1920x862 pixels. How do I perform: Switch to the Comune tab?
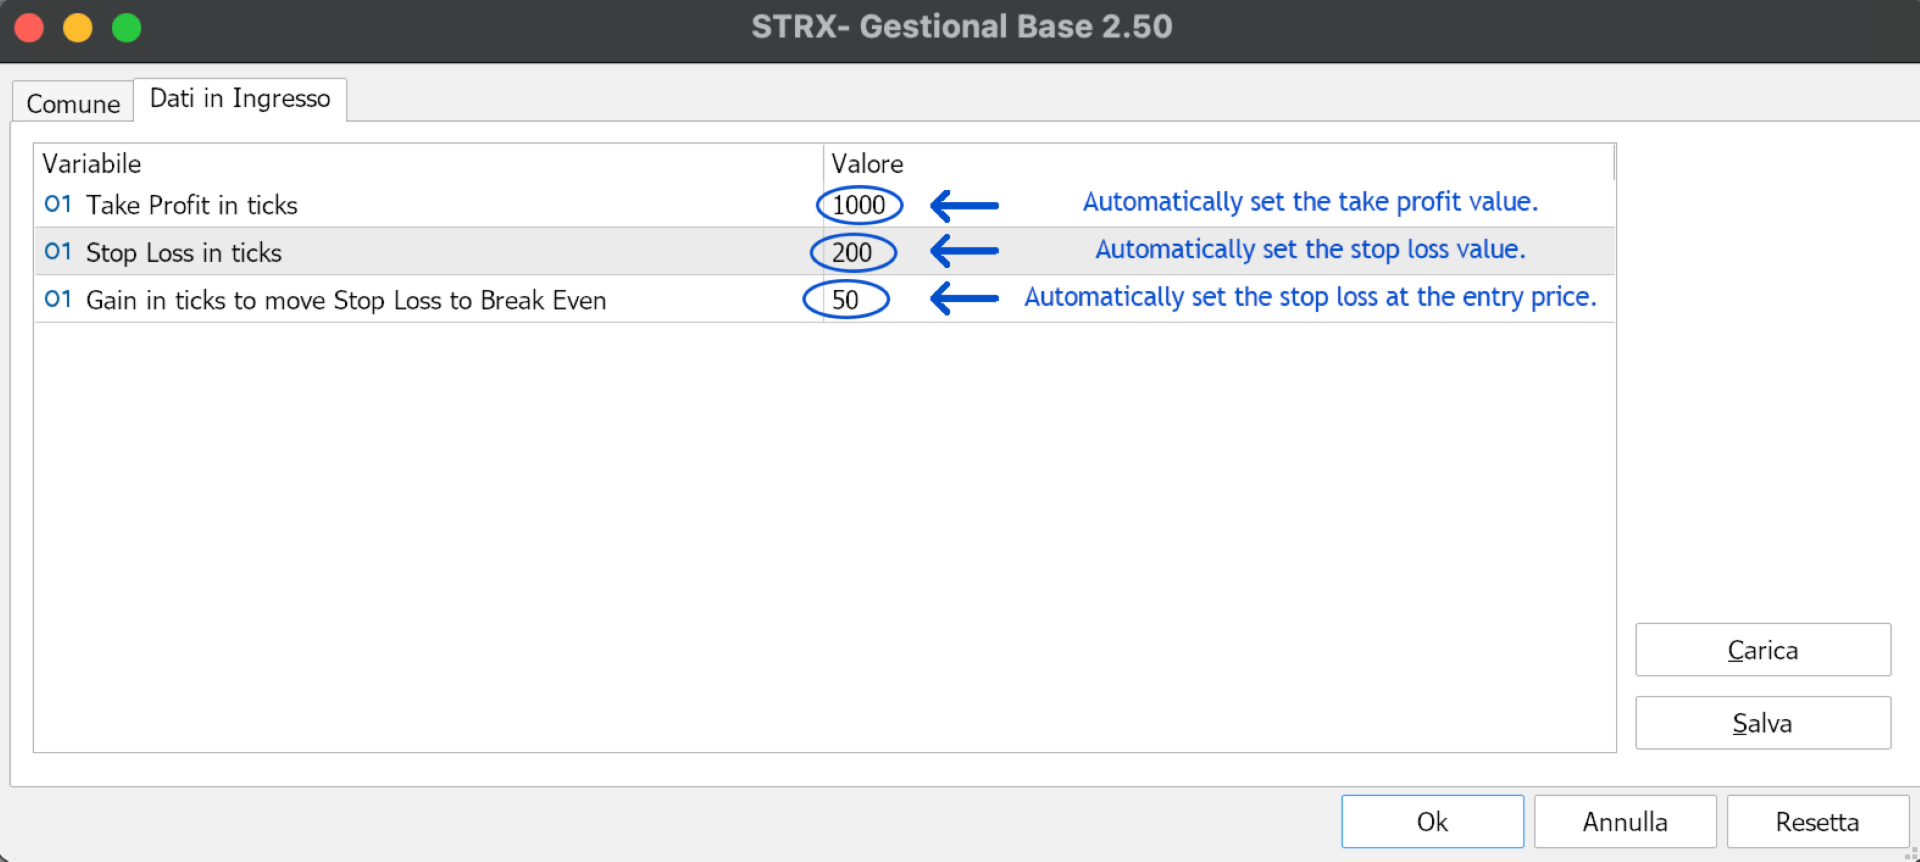click(x=72, y=101)
